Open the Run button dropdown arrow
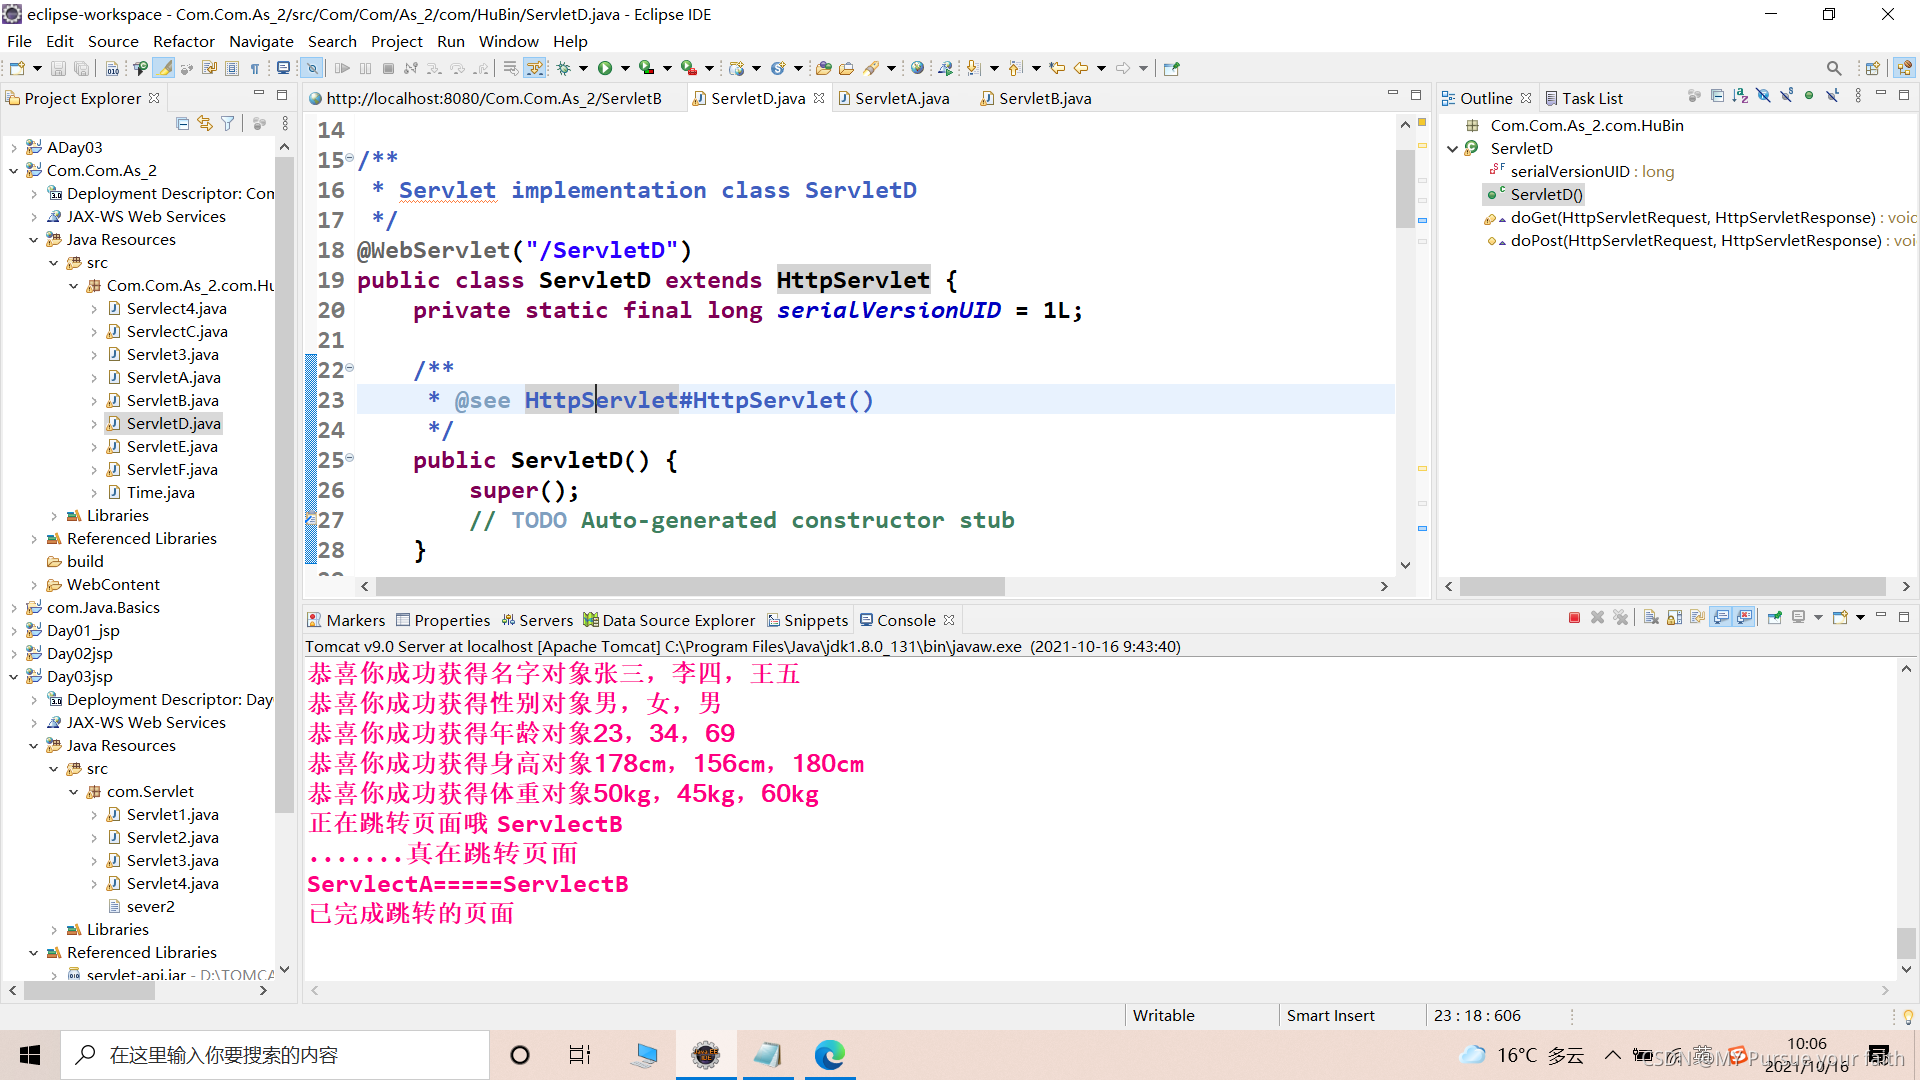Image resolution: width=1920 pixels, height=1080 pixels. 625,68
